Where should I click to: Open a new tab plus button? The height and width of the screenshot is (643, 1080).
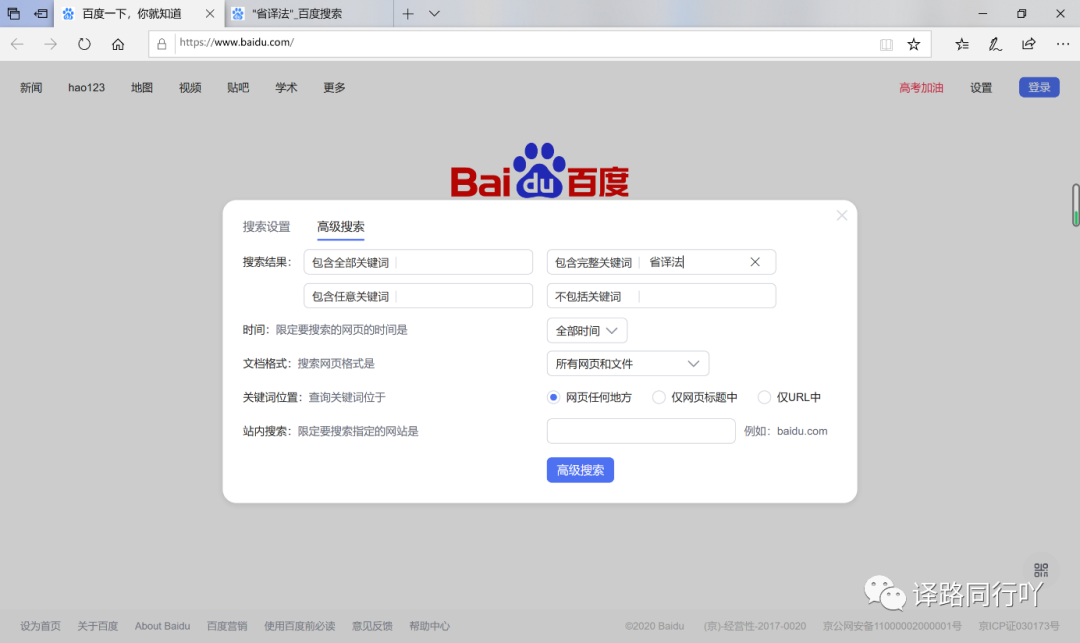pyautogui.click(x=408, y=14)
